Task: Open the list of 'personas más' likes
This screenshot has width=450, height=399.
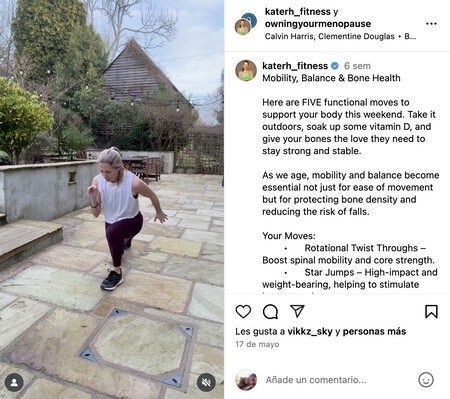Action: pos(374,331)
